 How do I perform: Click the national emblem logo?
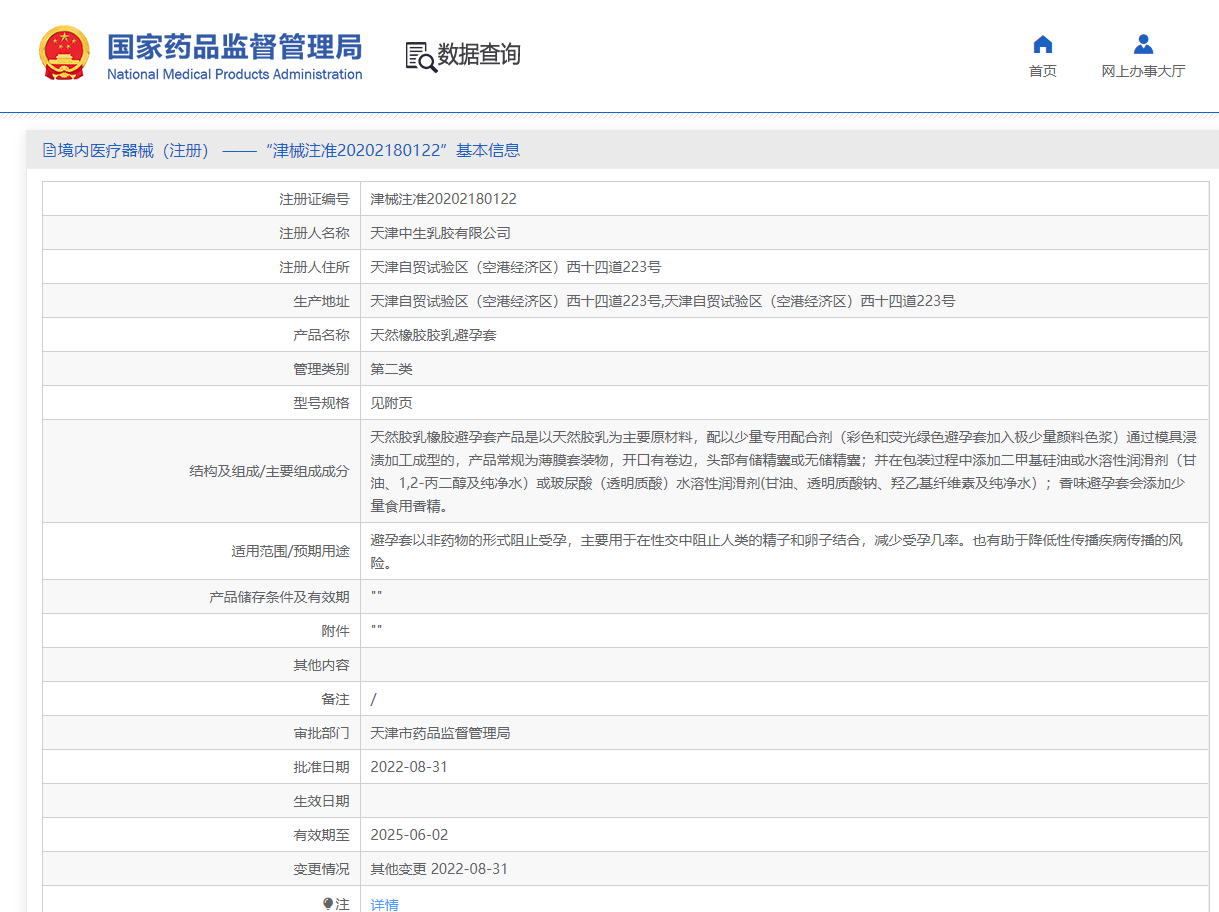[64, 54]
